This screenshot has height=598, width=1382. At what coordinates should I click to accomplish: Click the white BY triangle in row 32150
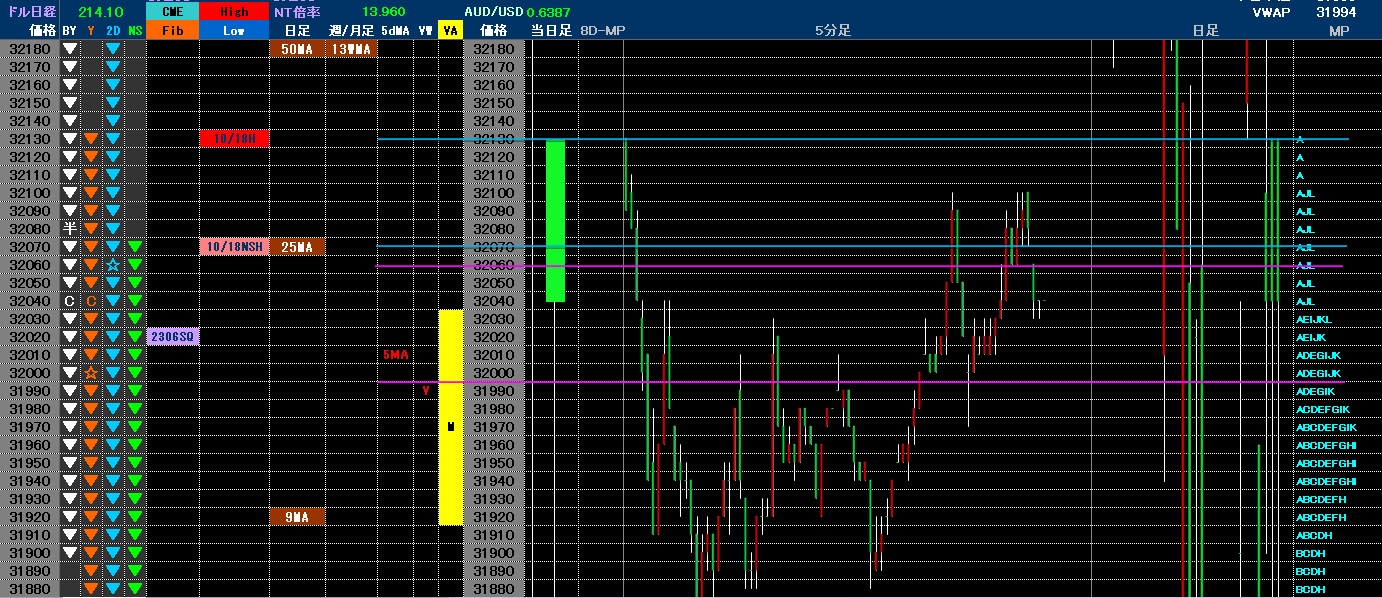(69, 103)
